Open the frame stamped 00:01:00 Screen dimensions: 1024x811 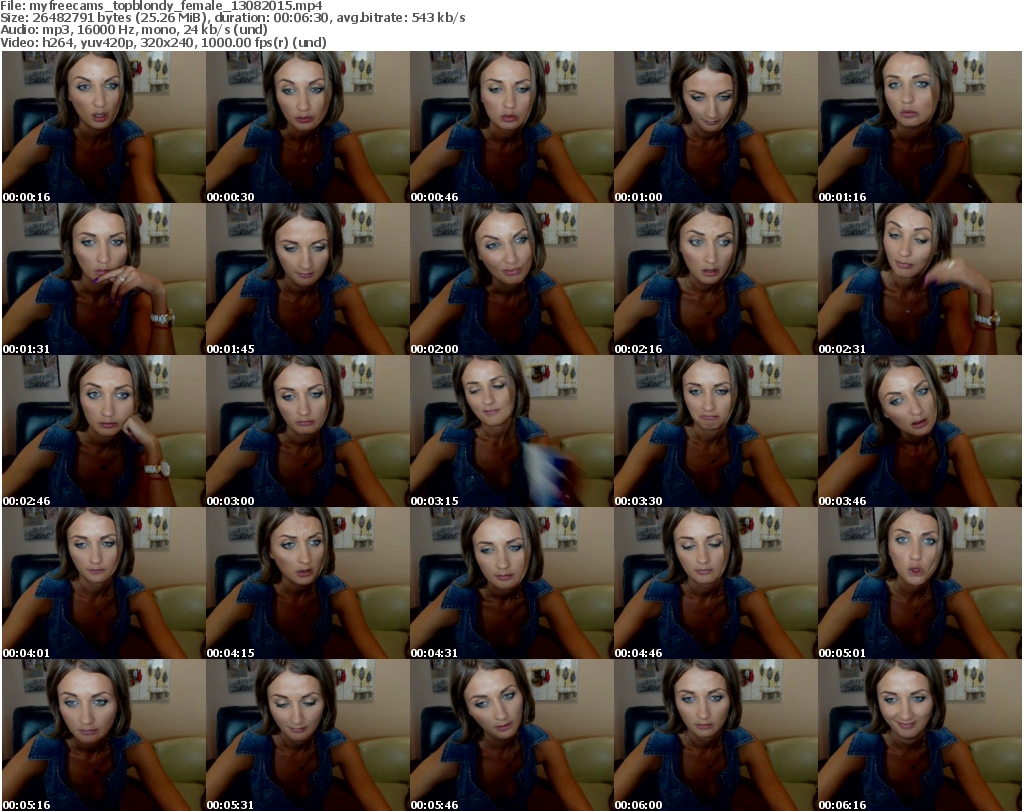click(716, 127)
